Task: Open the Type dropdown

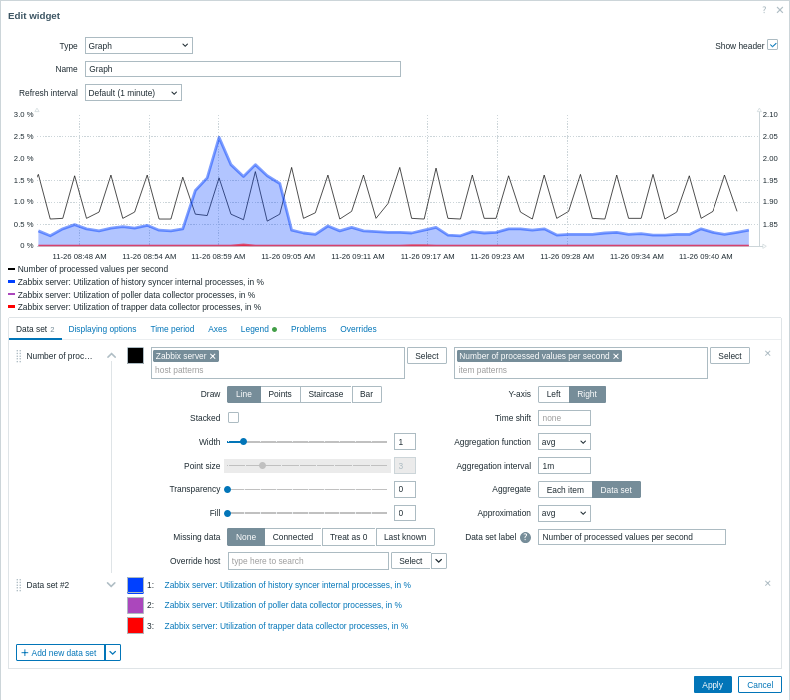Action: 139,45
